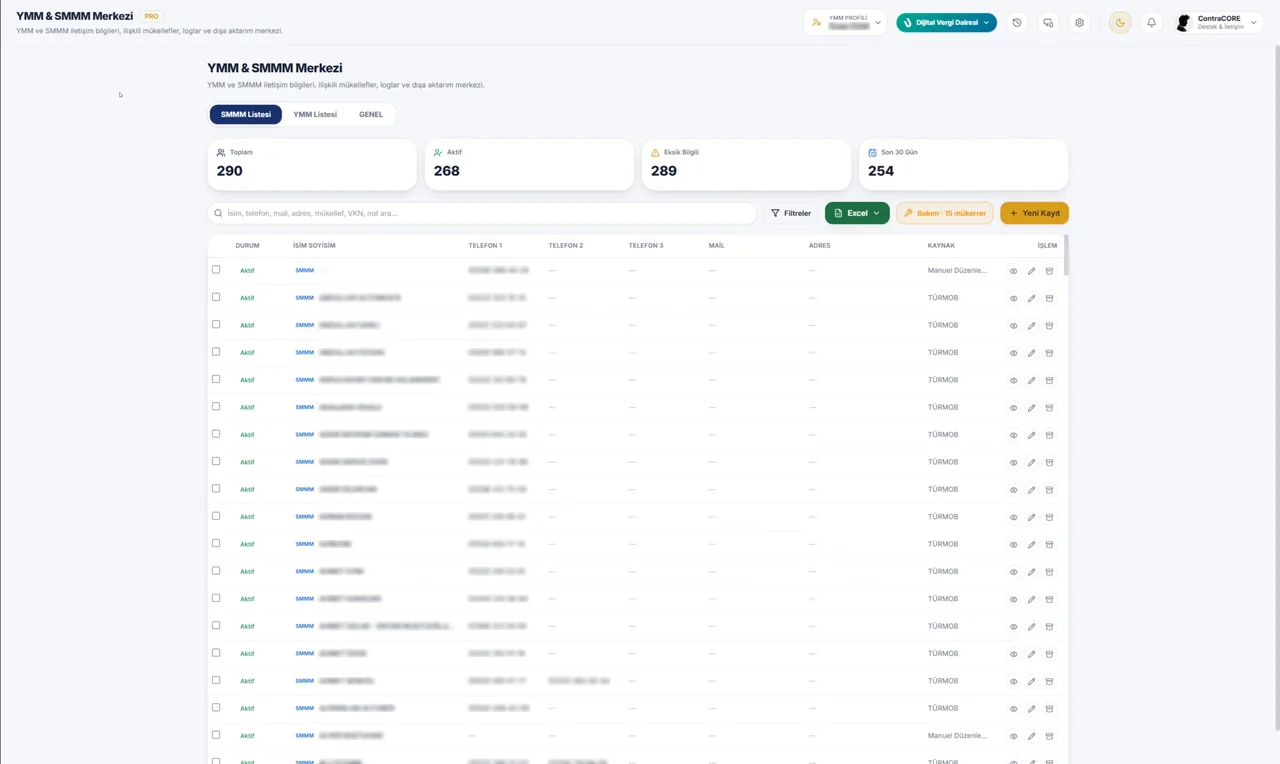
Task: Click the table's vertical scrollbar
Action: [x=1066, y=255]
